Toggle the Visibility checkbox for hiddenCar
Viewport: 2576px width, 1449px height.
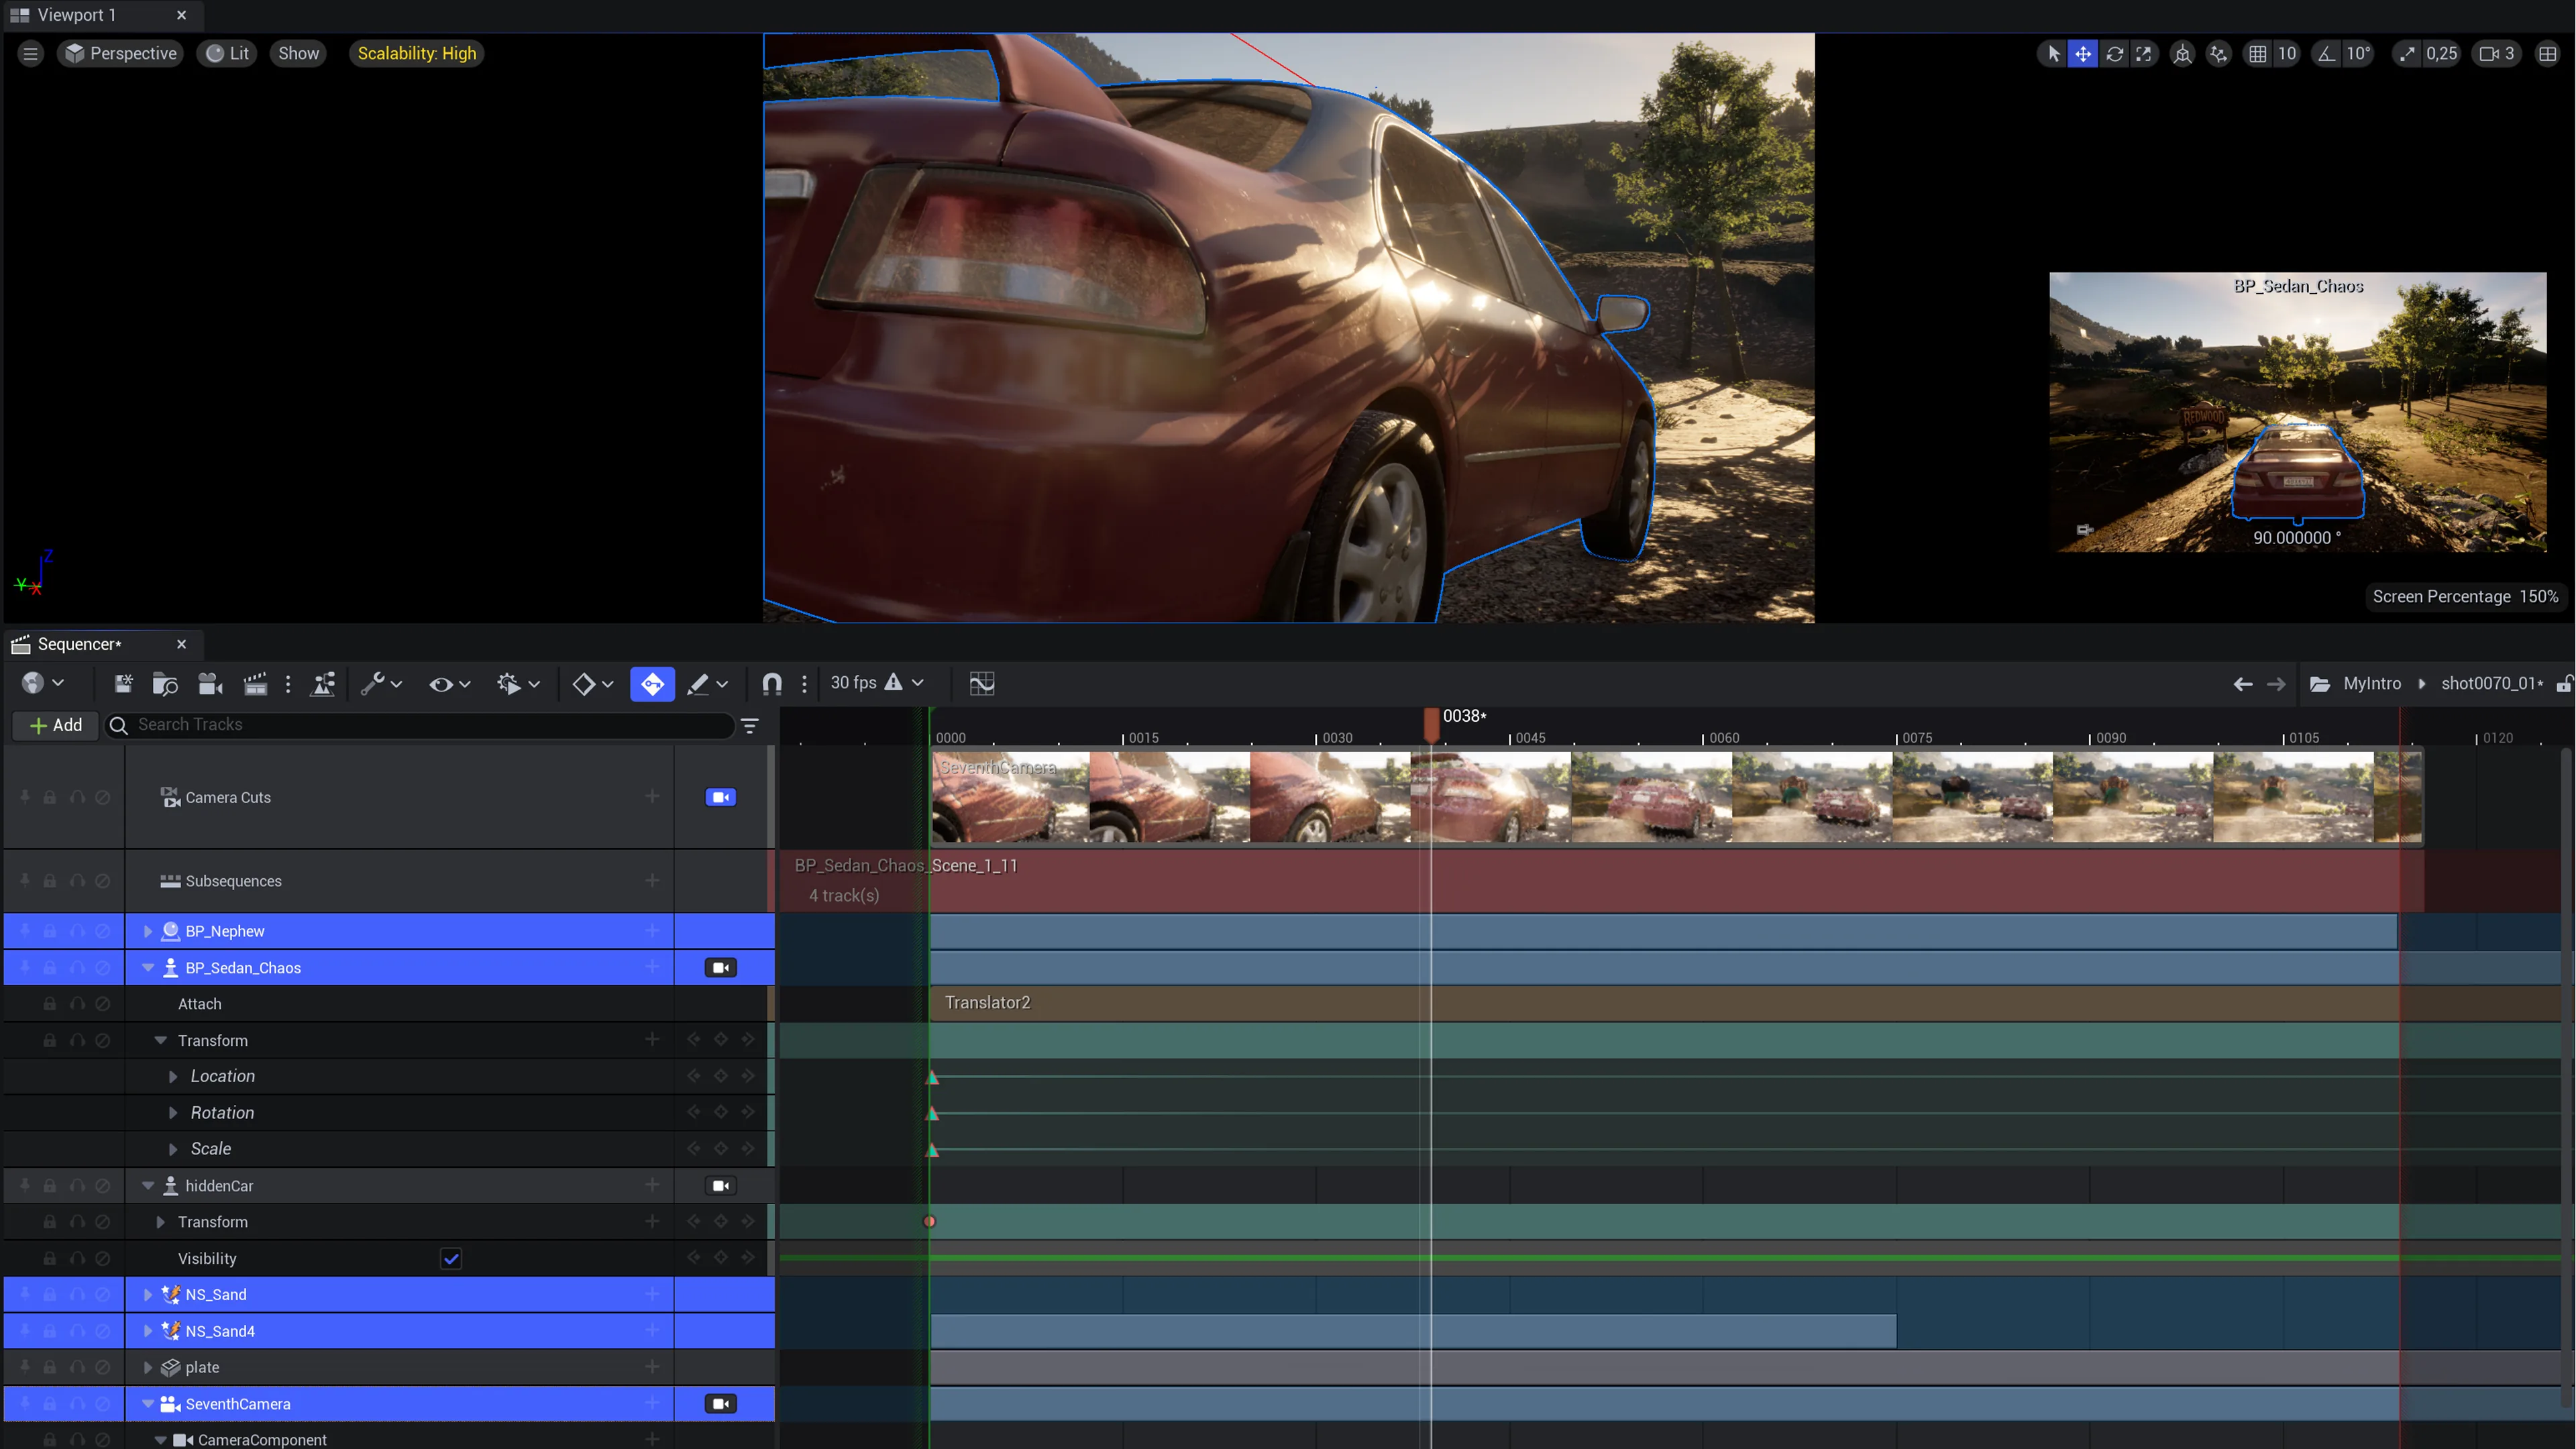451,1259
